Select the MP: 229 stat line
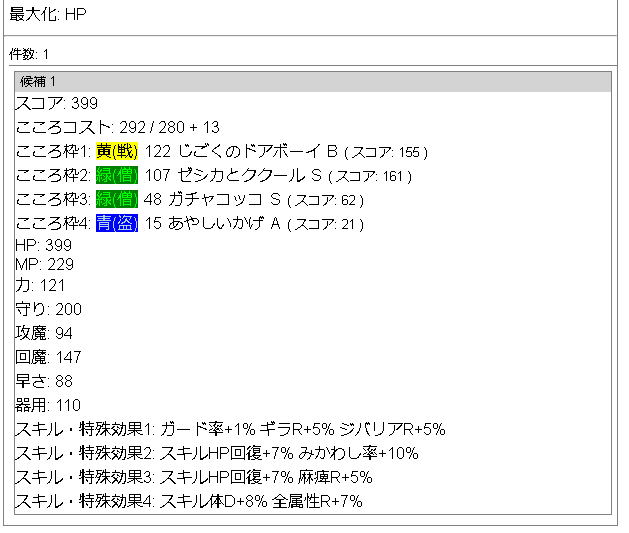 click(45, 264)
